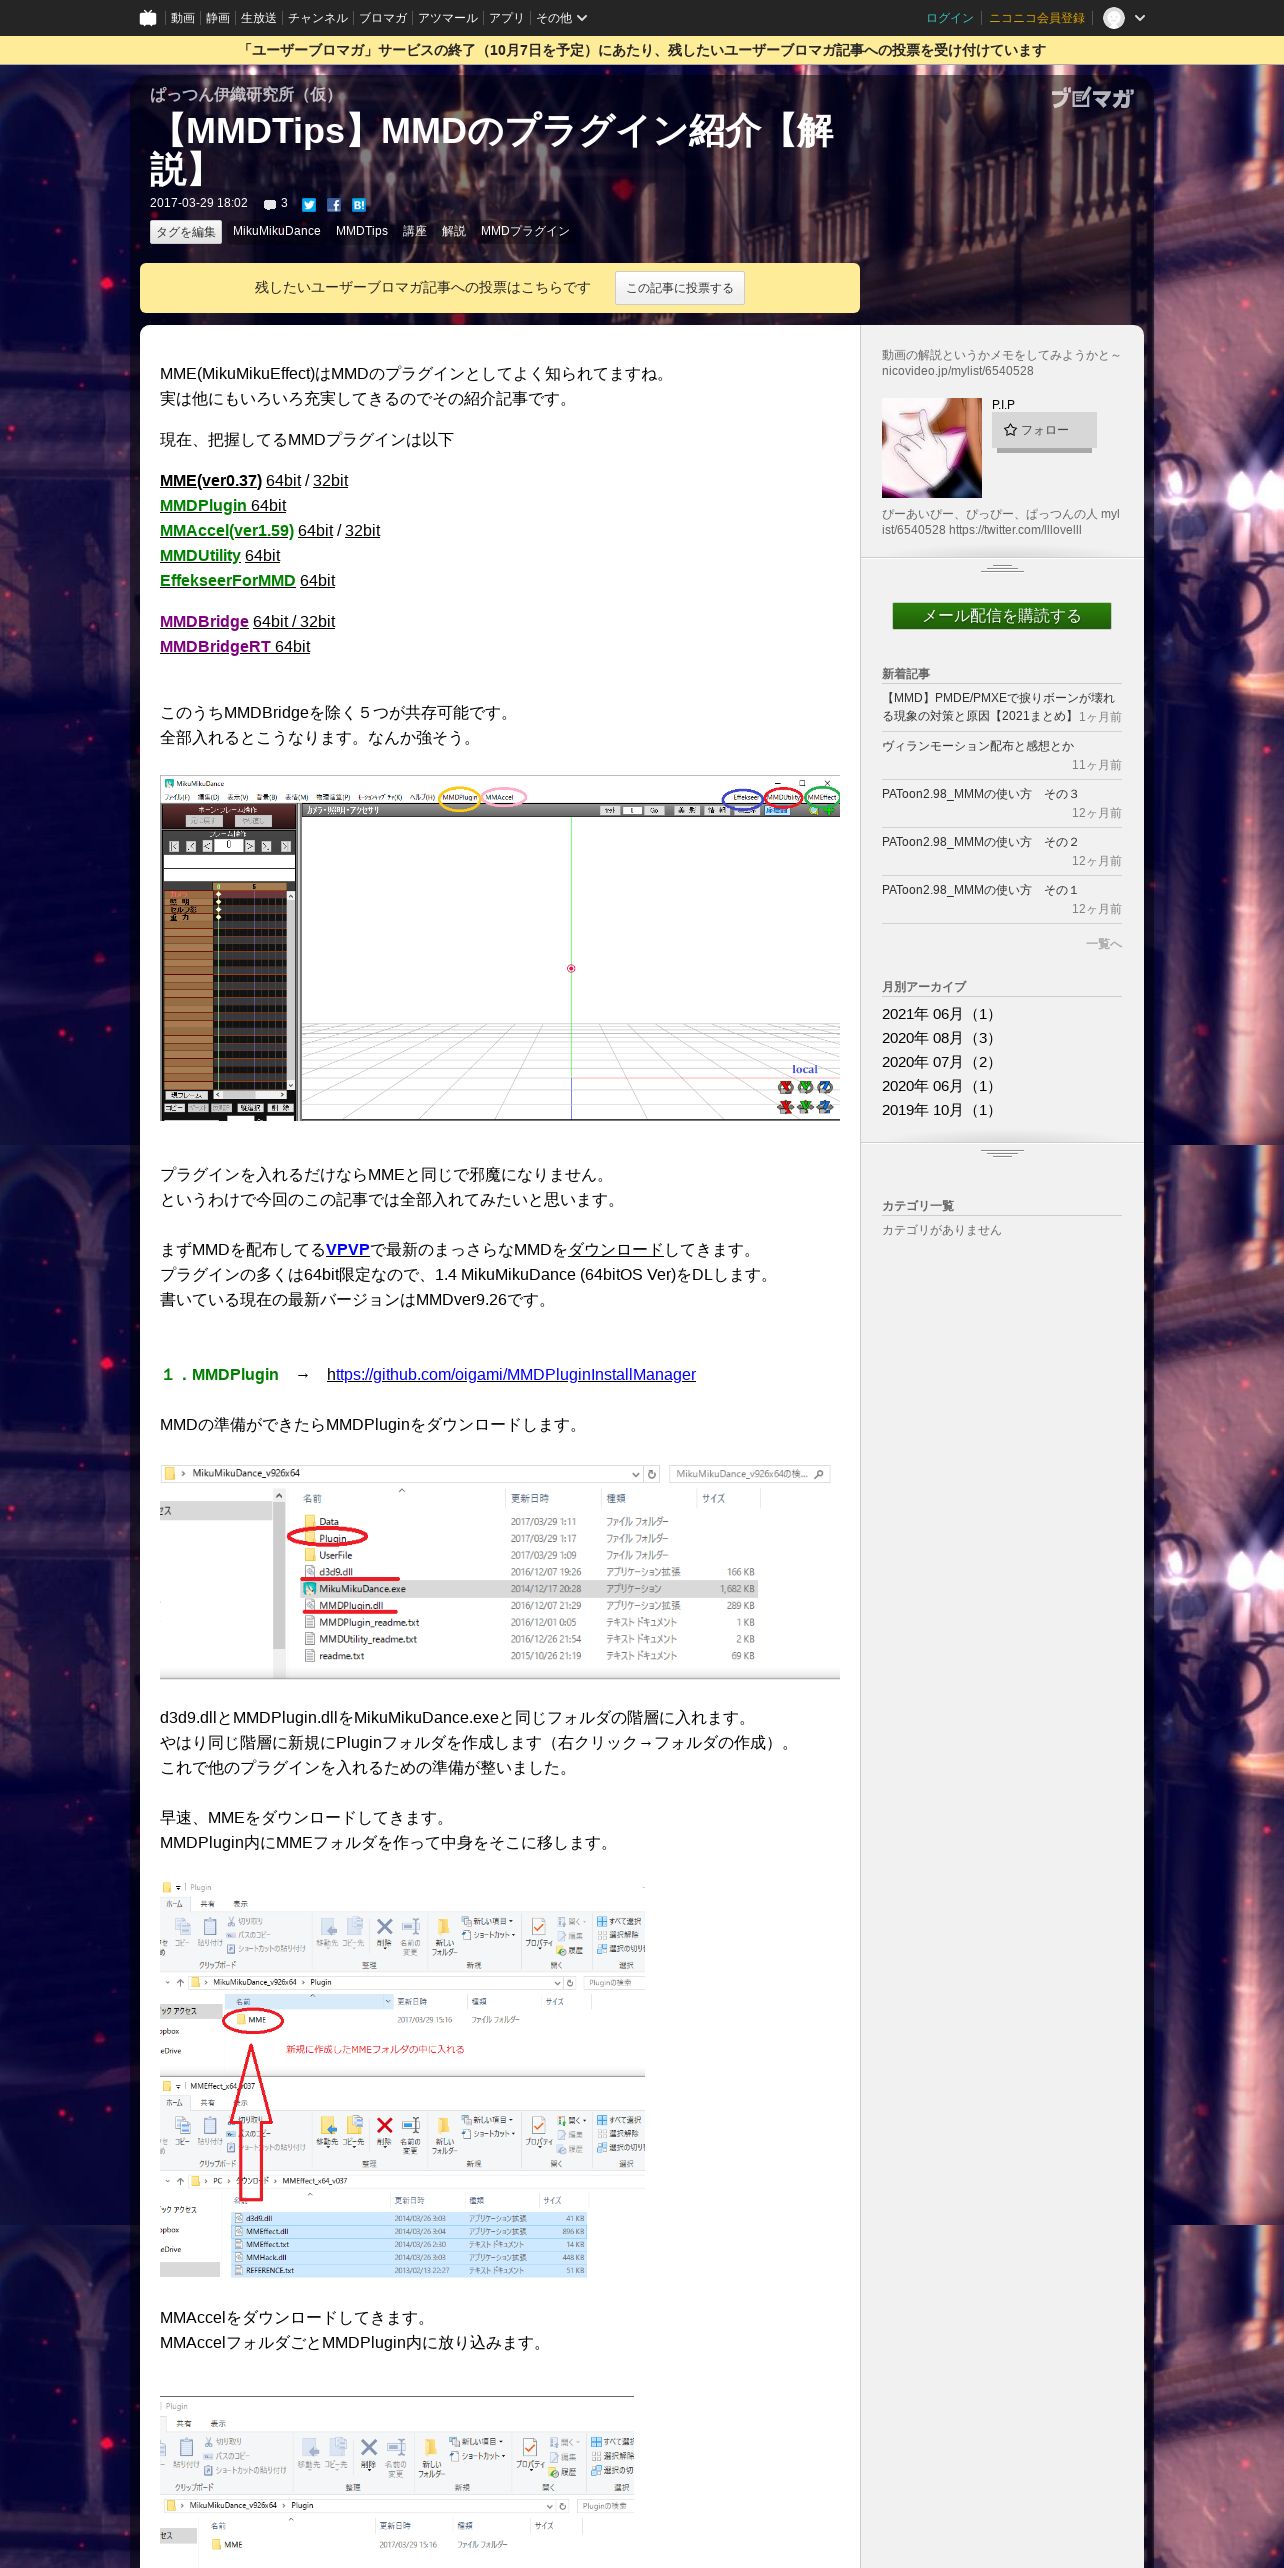Click the ログイン link

[x=950, y=18]
